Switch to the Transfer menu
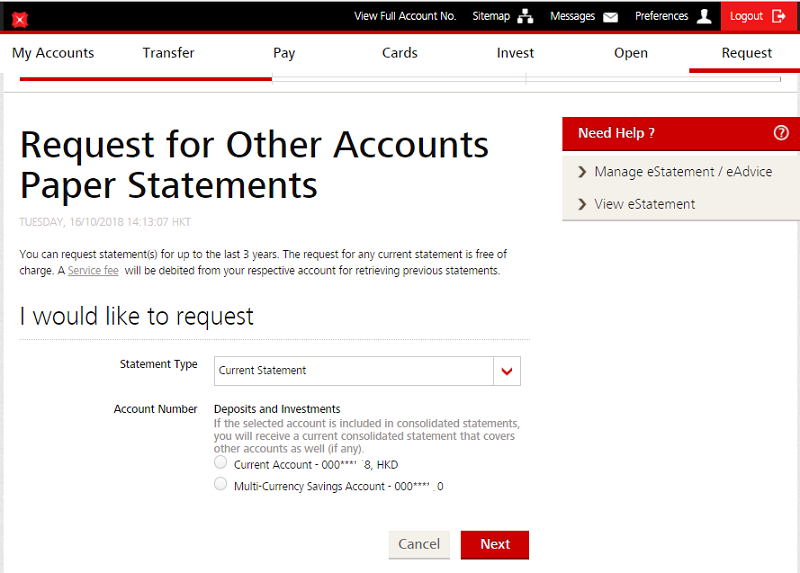The width and height of the screenshot is (800, 573). tap(168, 53)
